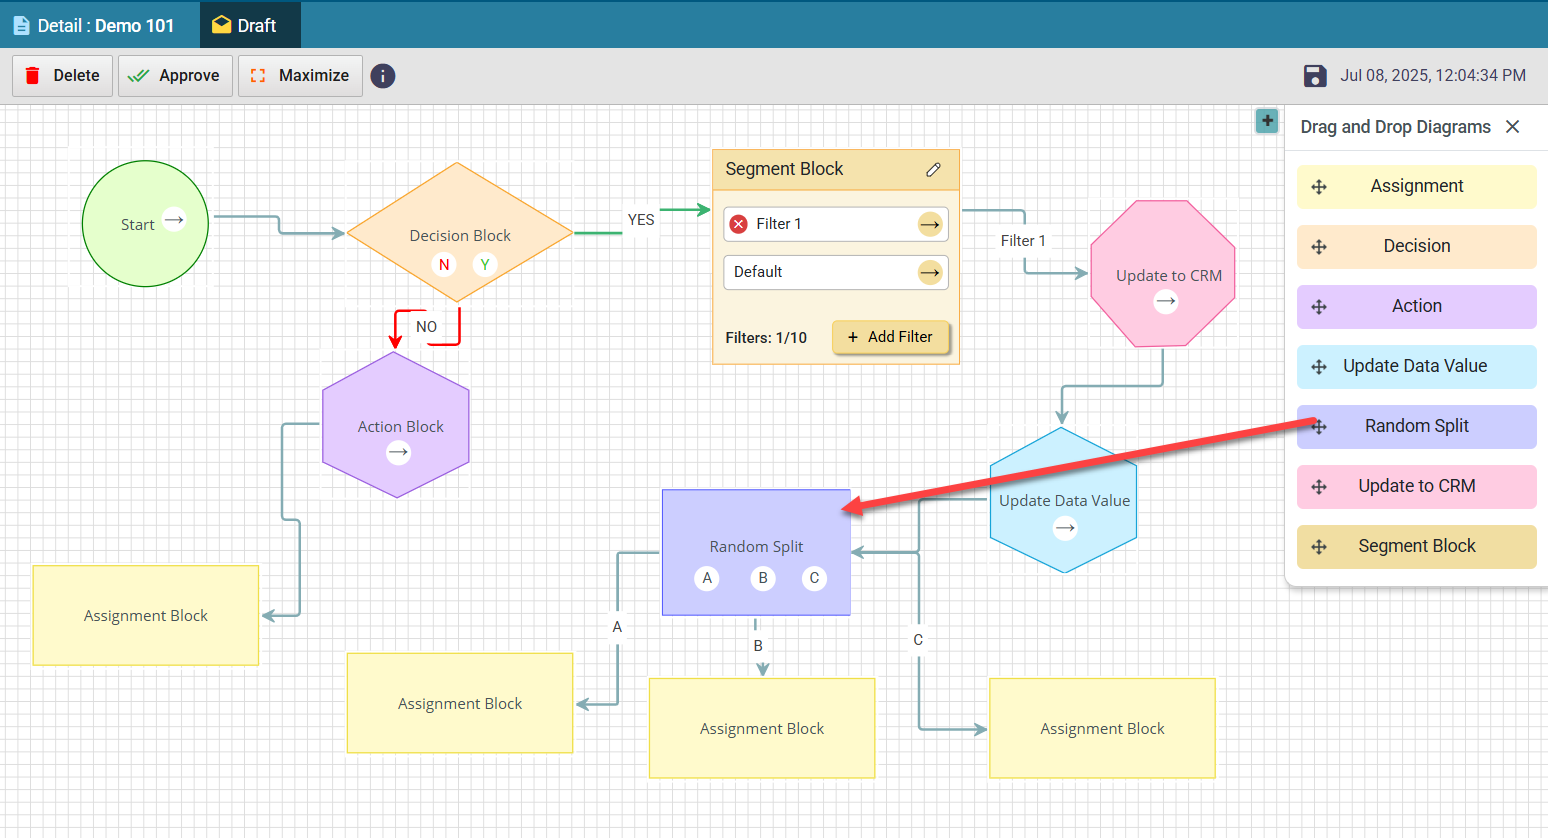The height and width of the screenshot is (838, 1548).
Task: Click output B on Random Split block
Action: click(763, 578)
